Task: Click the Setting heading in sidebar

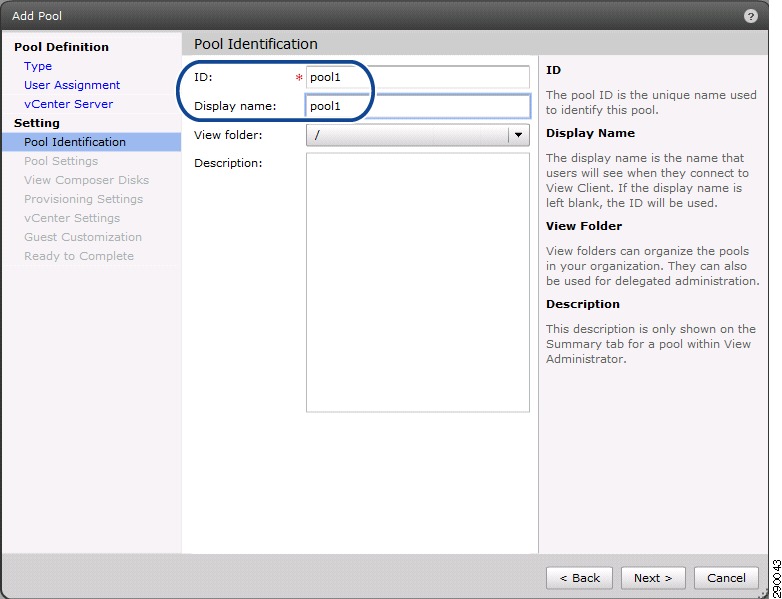Action: [37, 123]
